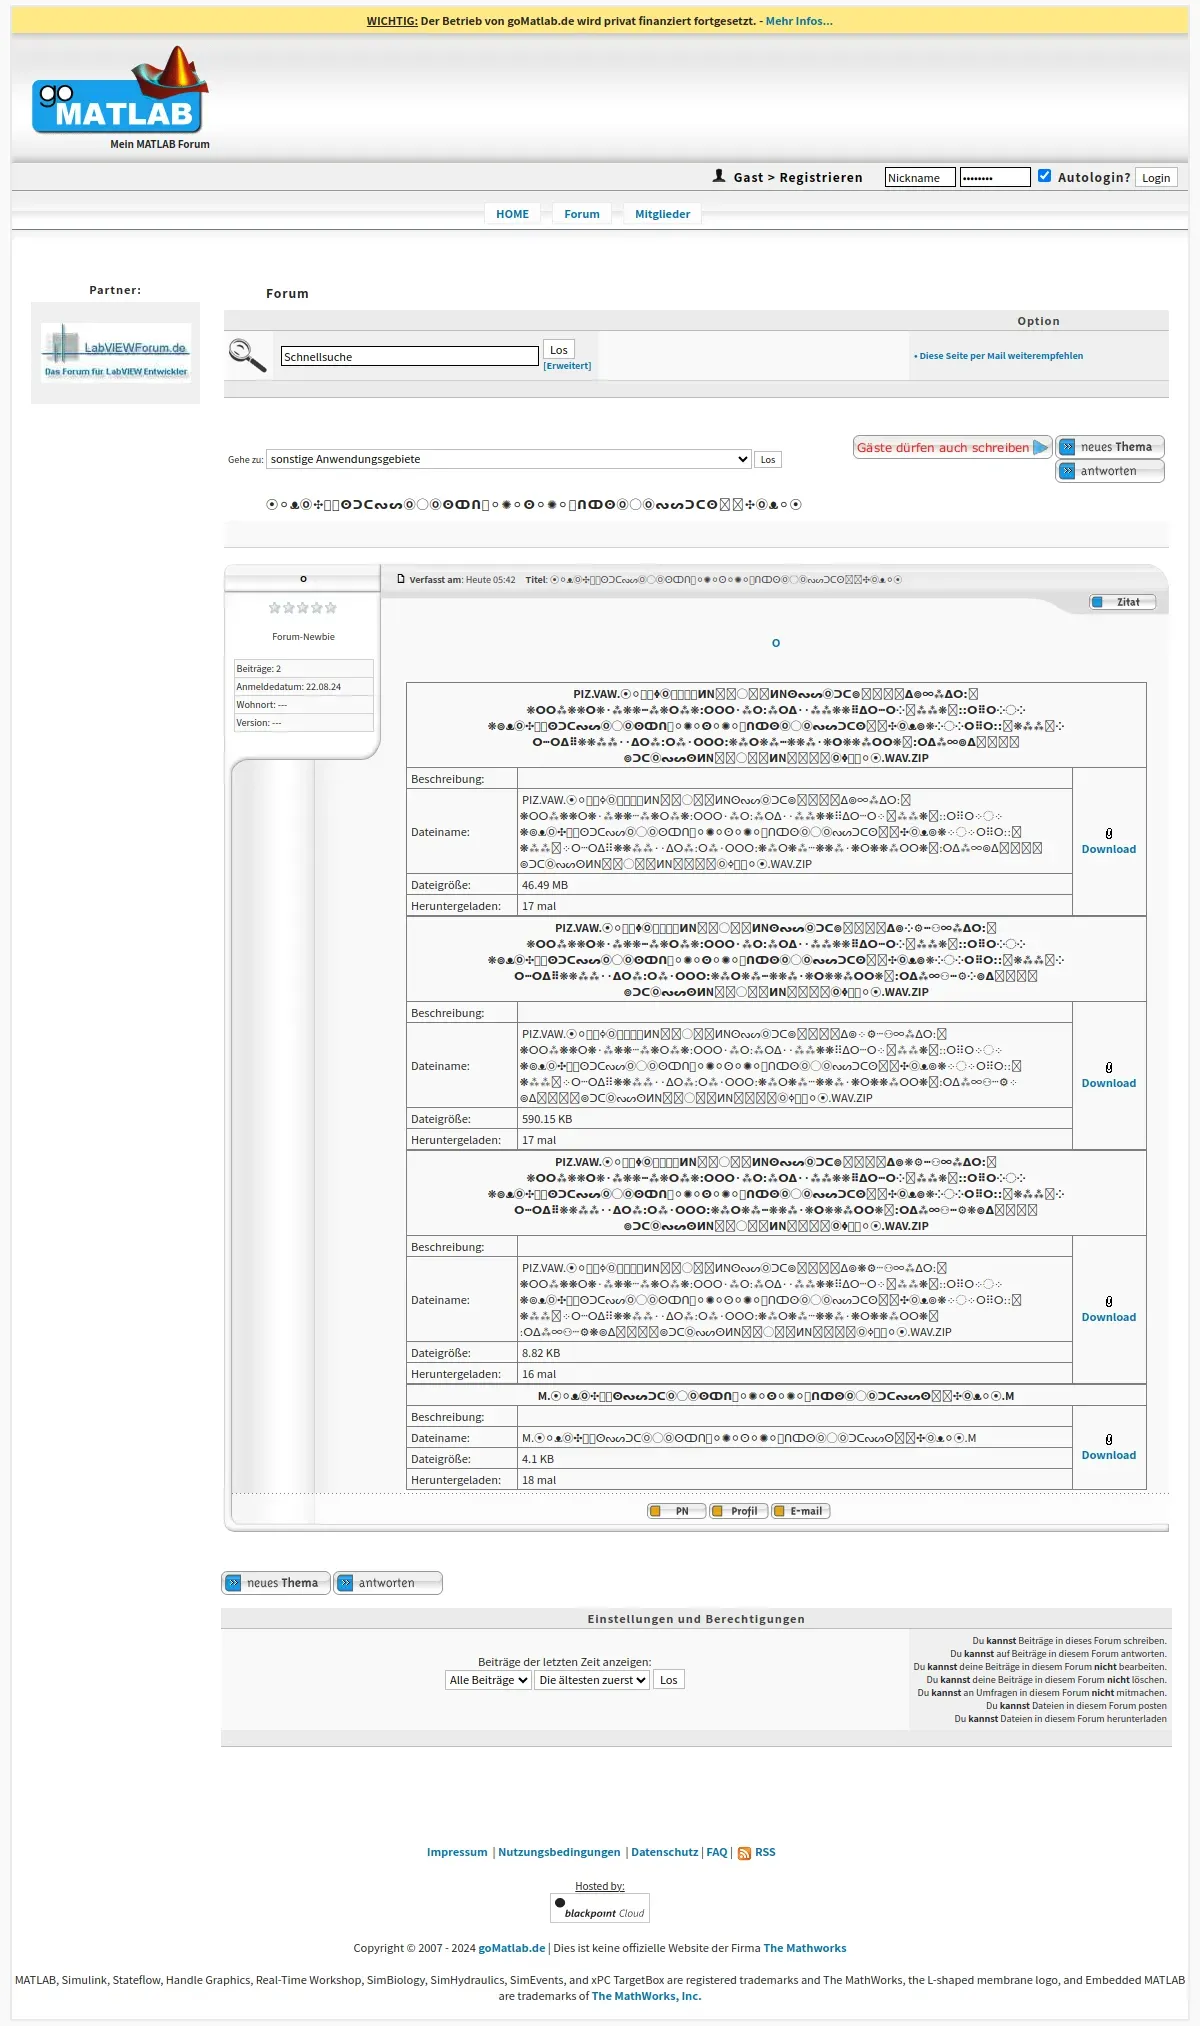
Task: Click The MathWorks, Inc. trademark link
Action: pyautogui.click(x=647, y=1996)
